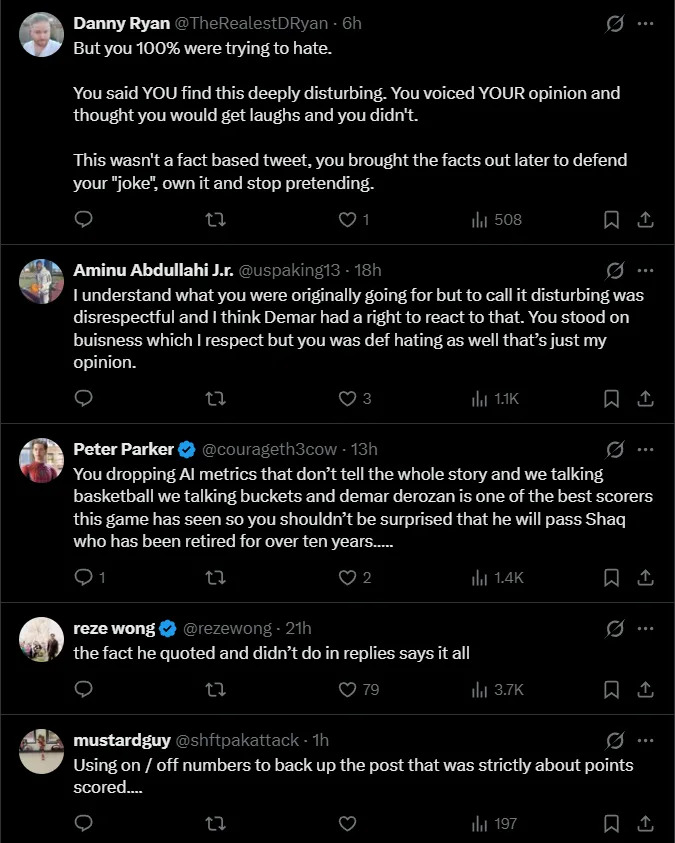Image resolution: width=675 pixels, height=843 pixels.
Task: Reply to mustardguy's tweet
Action: pyautogui.click(x=83, y=824)
